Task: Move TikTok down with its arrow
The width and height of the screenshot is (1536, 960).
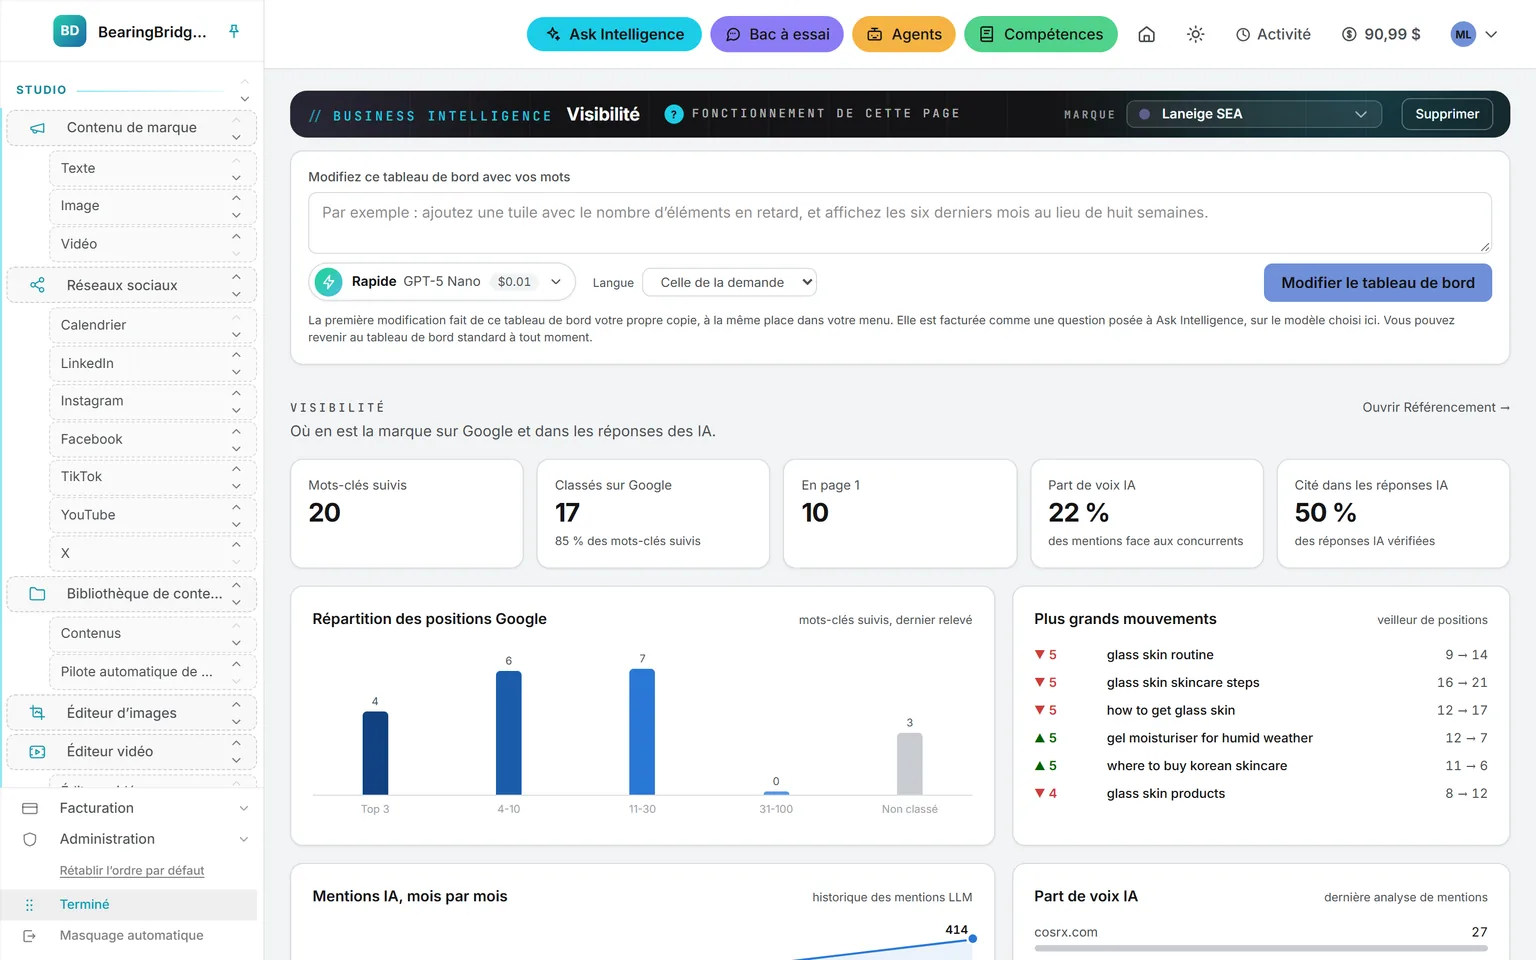Action: click(236, 486)
